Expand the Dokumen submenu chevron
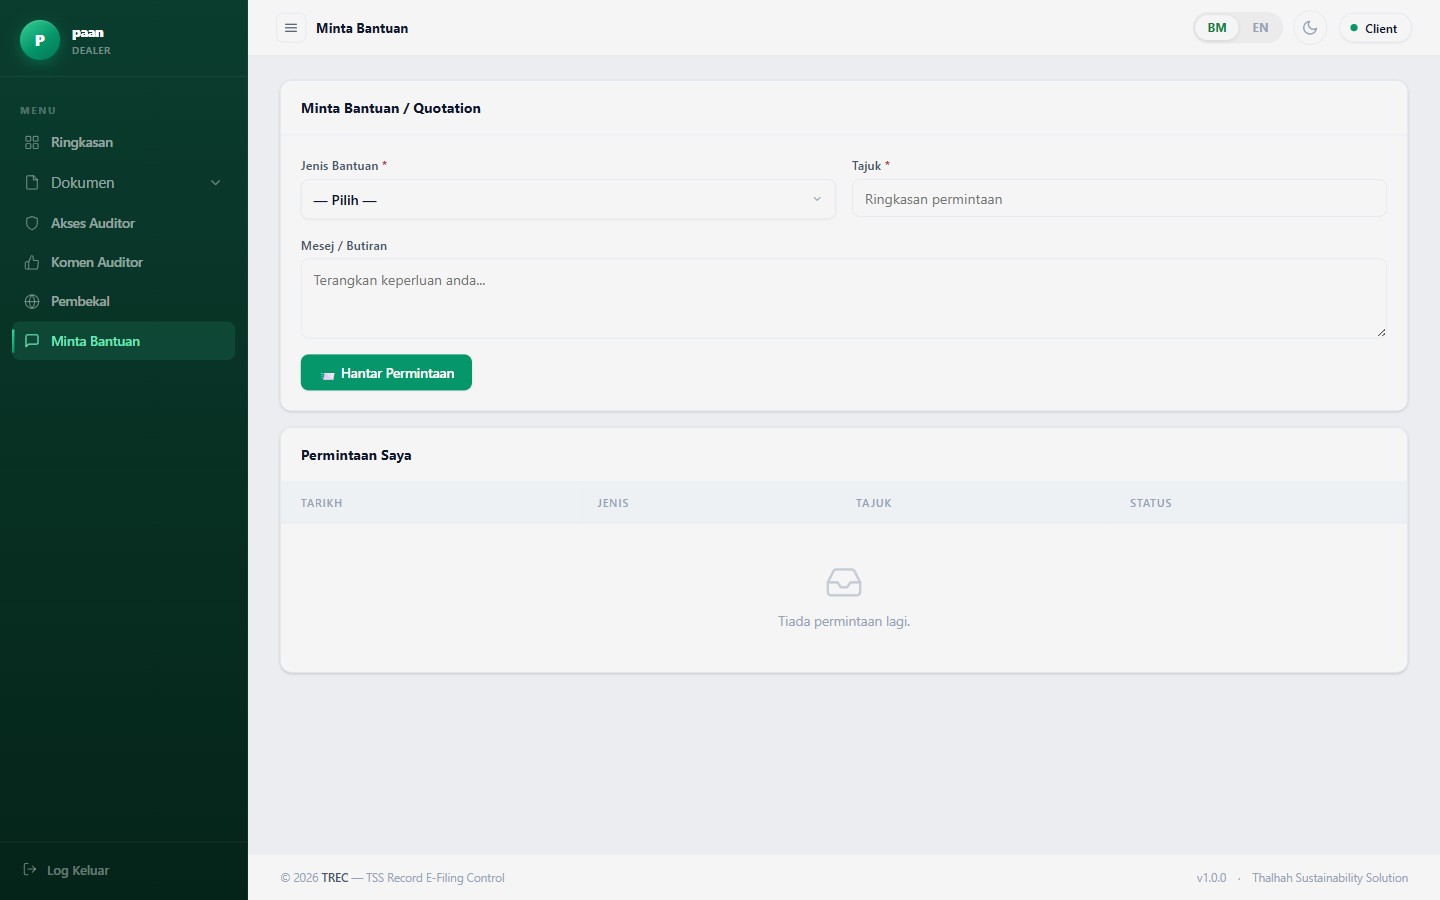 pyautogui.click(x=215, y=183)
